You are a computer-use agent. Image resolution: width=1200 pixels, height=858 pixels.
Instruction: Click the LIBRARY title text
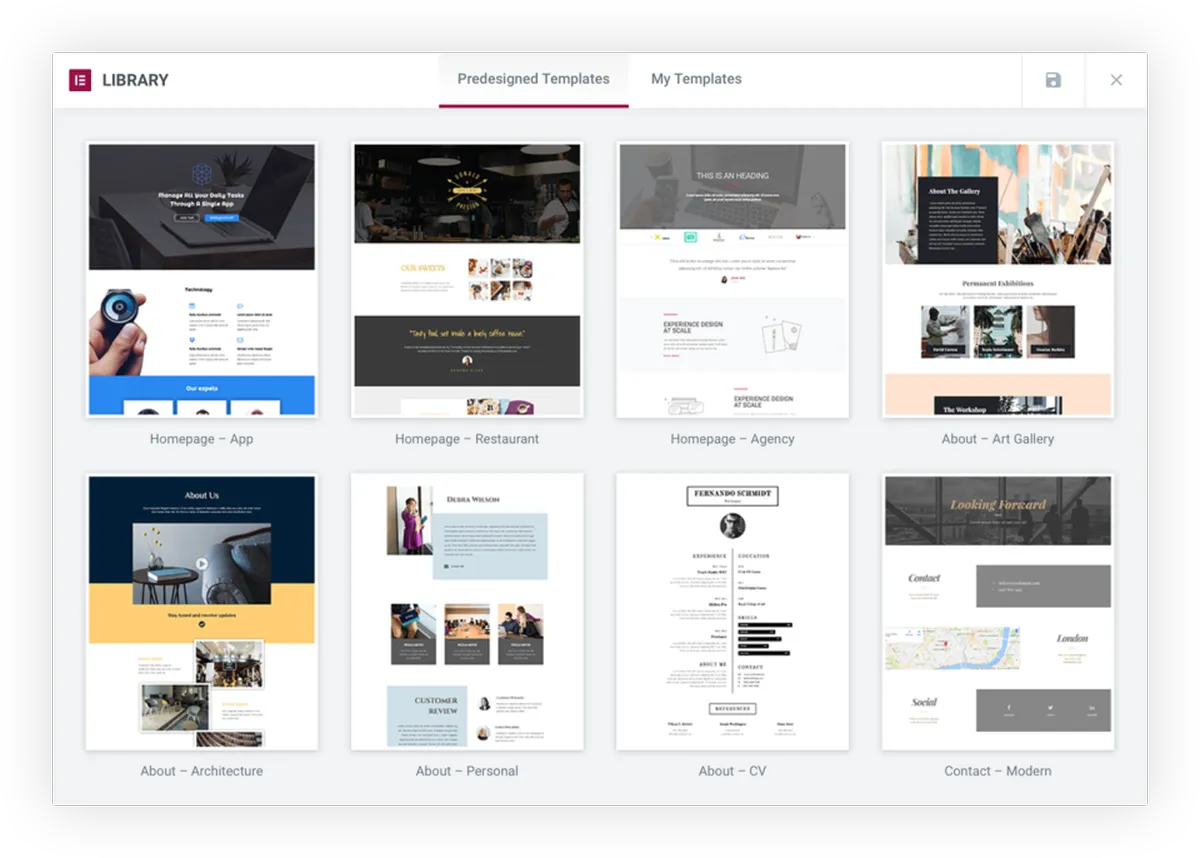tap(135, 80)
